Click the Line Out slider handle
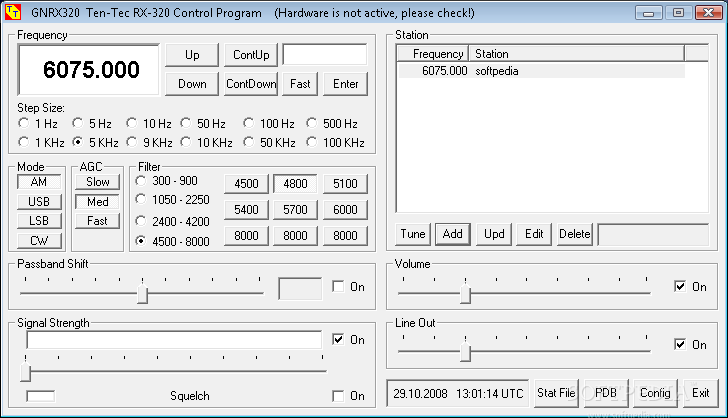The width and height of the screenshot is (728, 418). pos(465,352)
